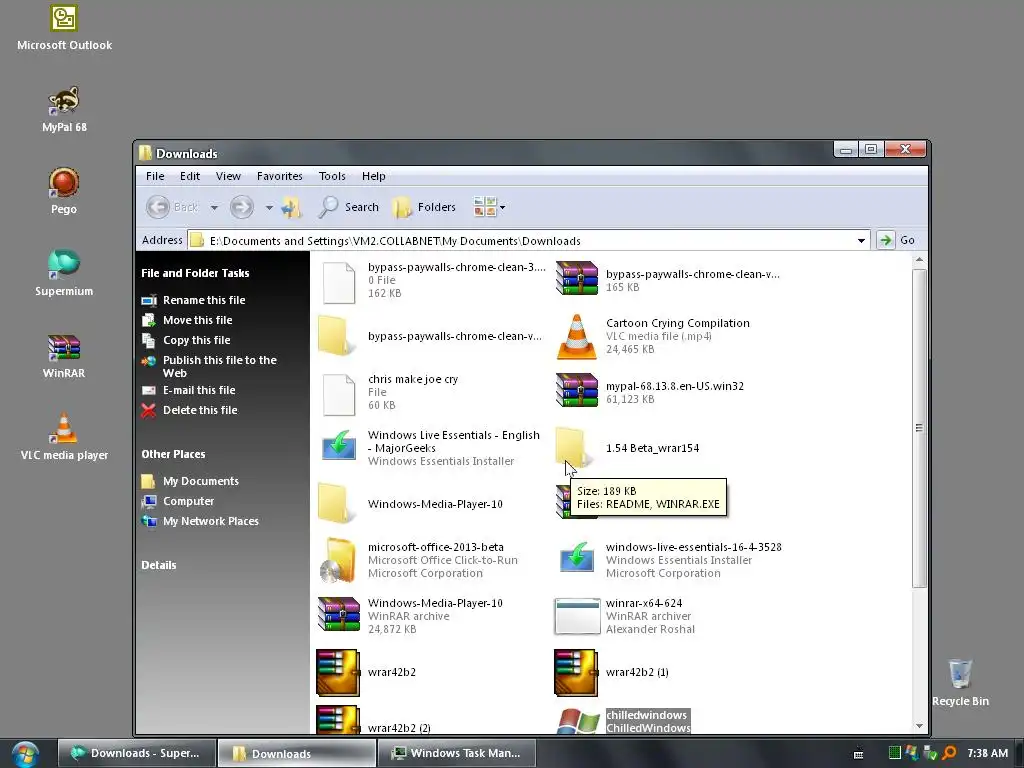The image size is (1024, 768).
Task: Open the Favorites menu
Action: [x=280, y=176]
